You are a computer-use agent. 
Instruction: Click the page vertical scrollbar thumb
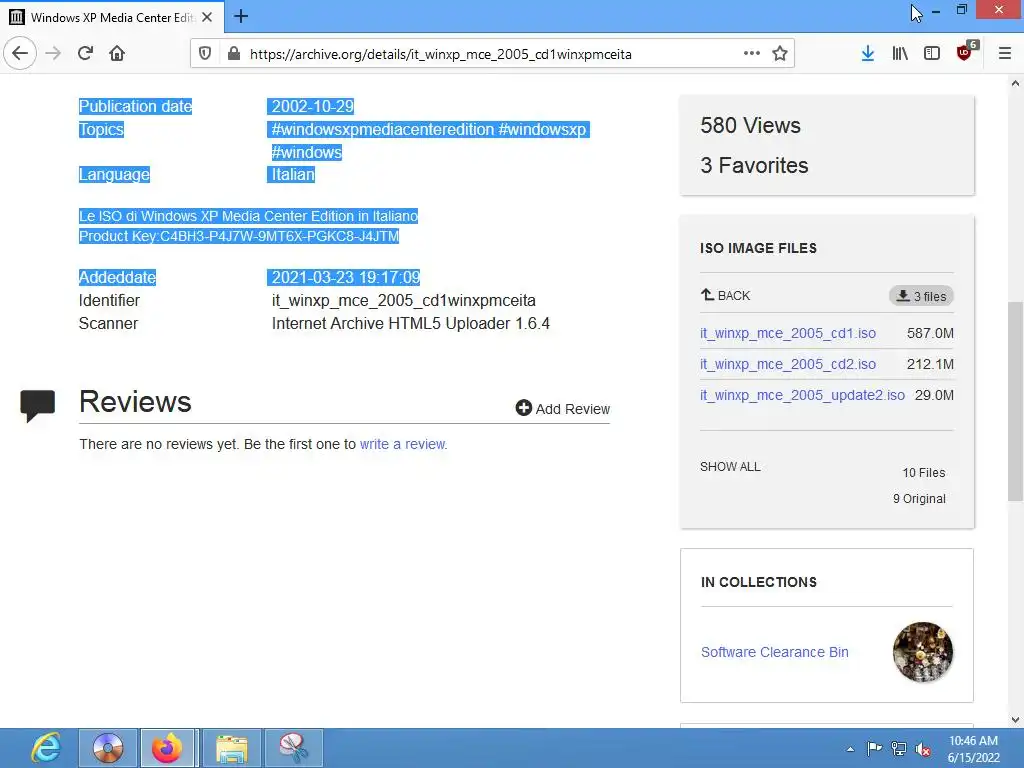(x=1015, y=402)
